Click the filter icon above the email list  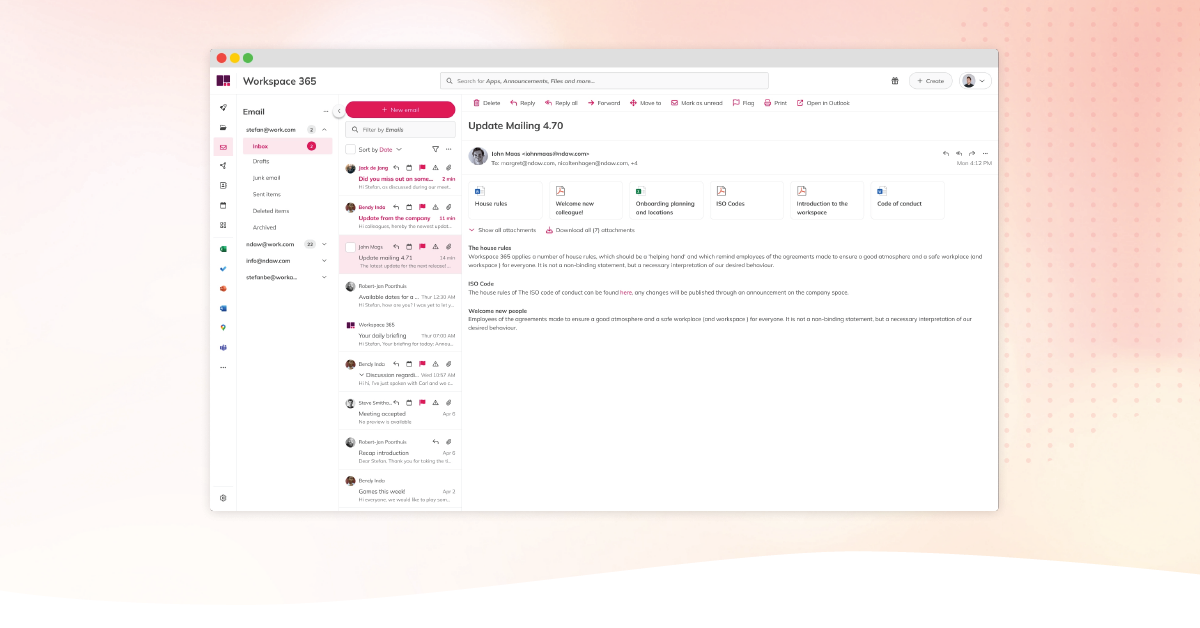tap(436, 149)
